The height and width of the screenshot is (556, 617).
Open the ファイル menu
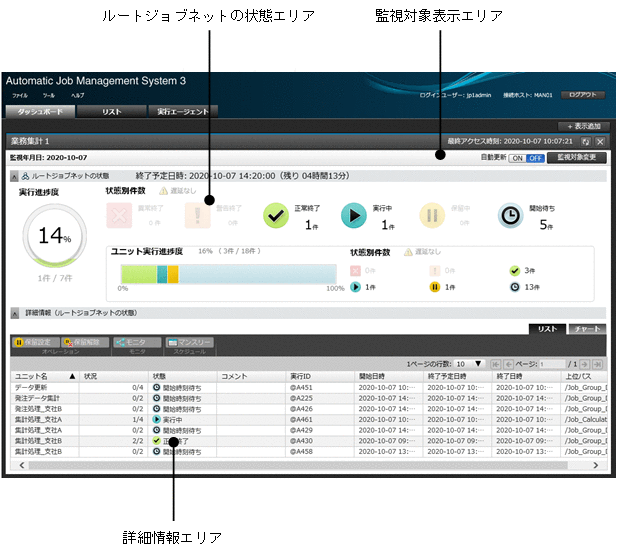(20, 94)
